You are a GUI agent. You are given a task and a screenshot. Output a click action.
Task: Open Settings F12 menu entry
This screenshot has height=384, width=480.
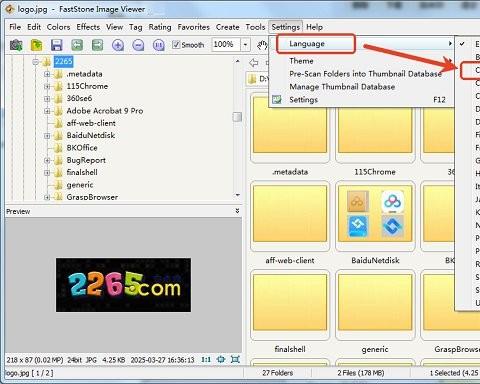pyautogui.click(x=362, y=100)
